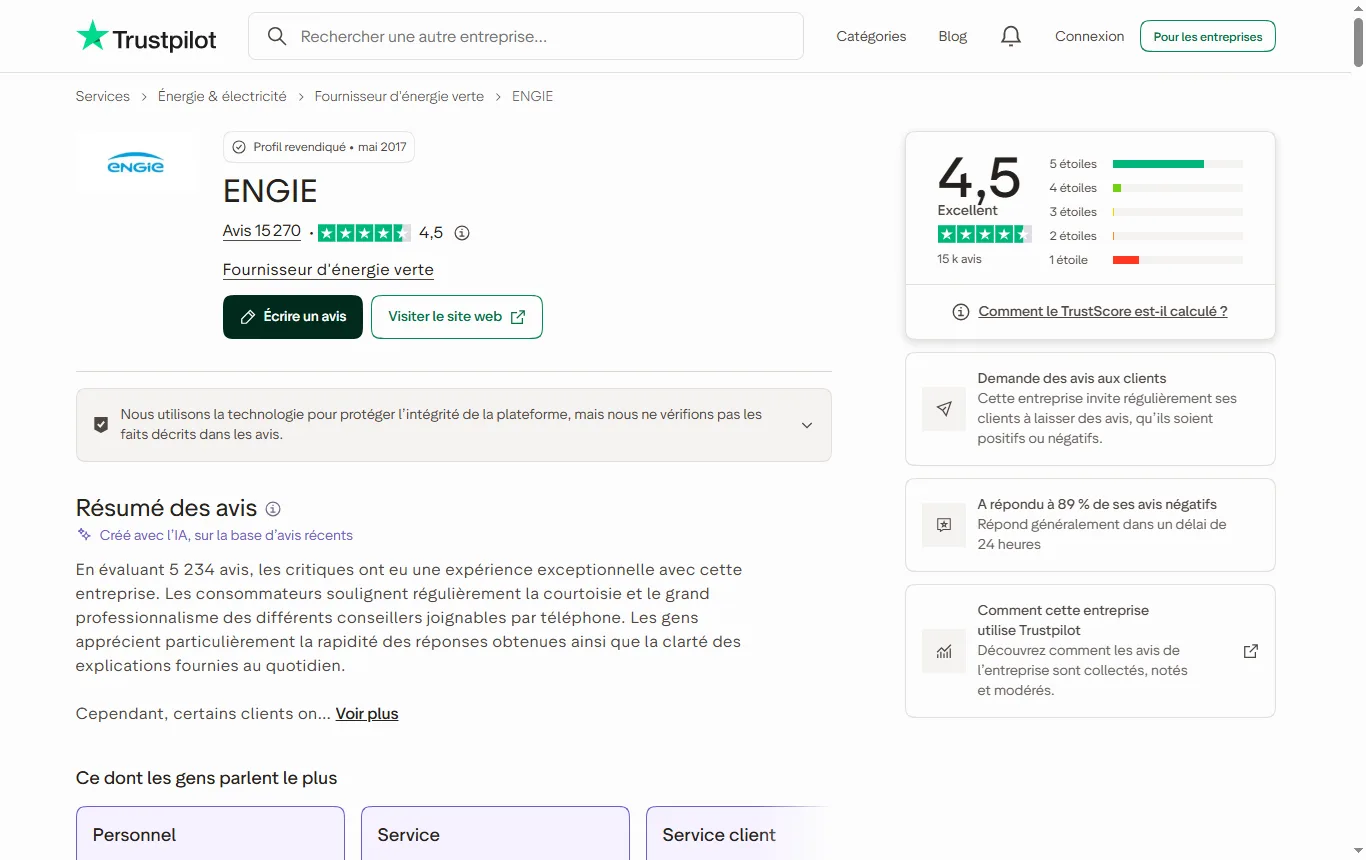
Task: Click the star rating under Excellent
Action: click(984, 234)
